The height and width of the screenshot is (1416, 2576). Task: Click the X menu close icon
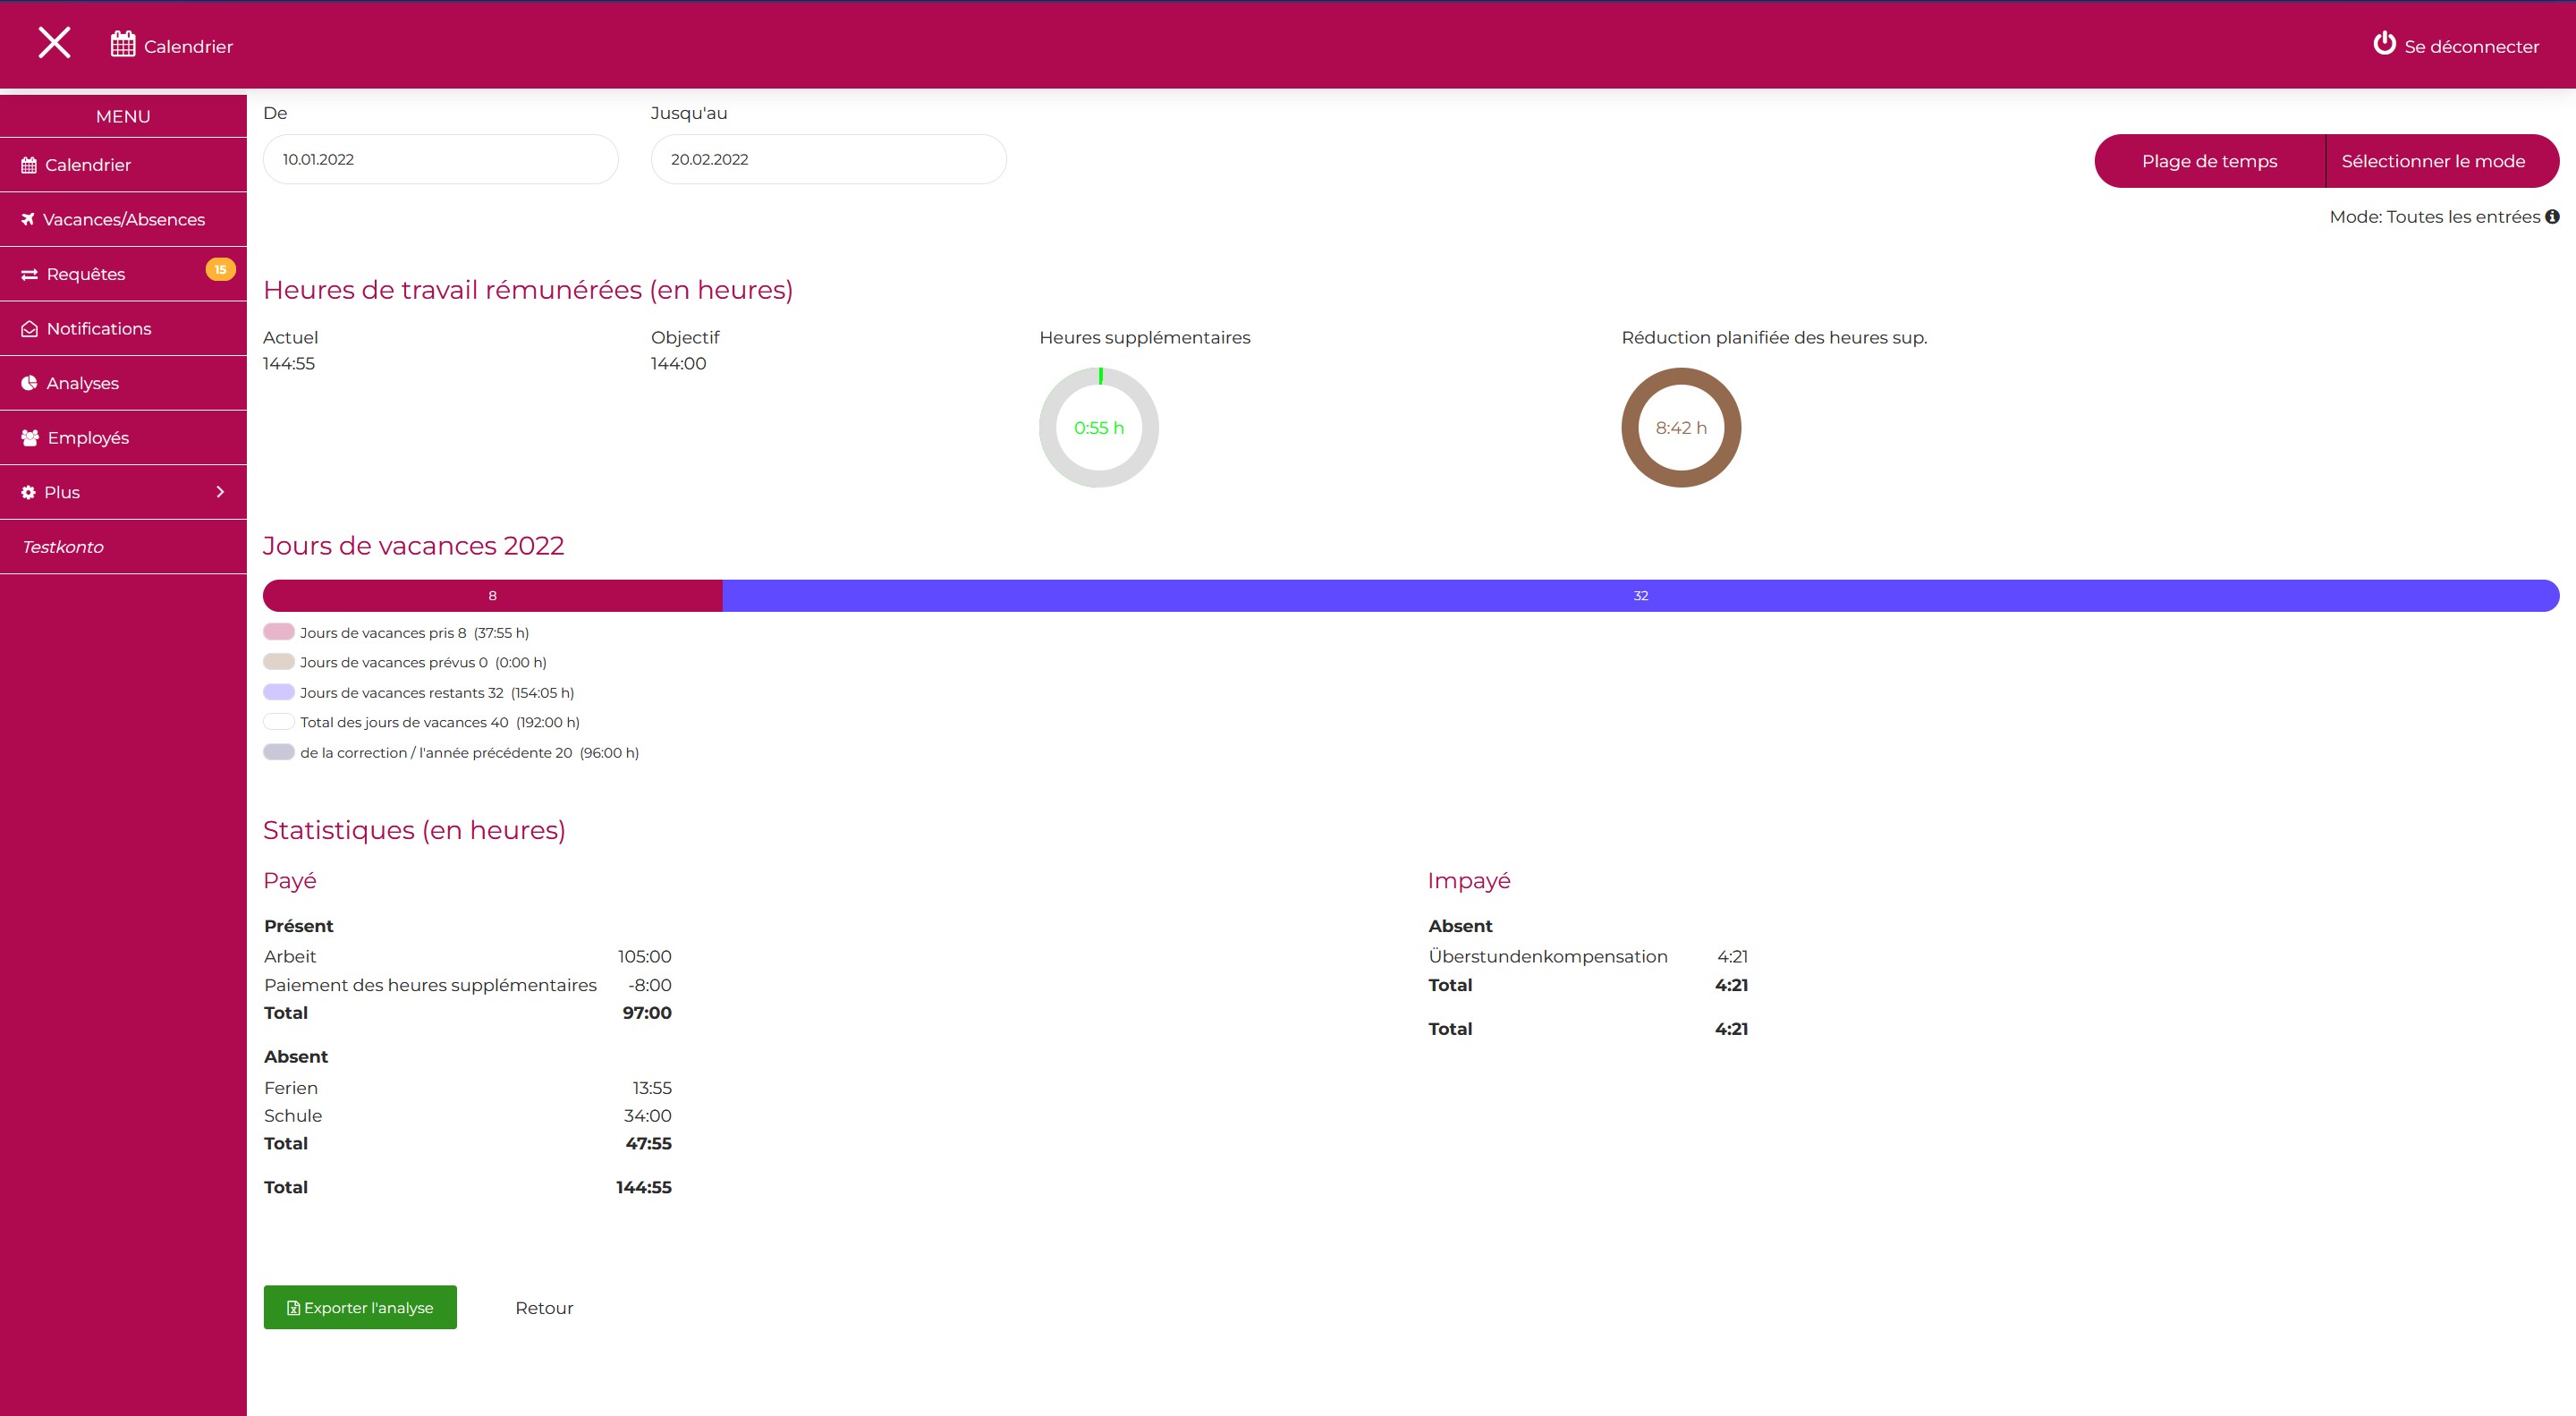54,43
